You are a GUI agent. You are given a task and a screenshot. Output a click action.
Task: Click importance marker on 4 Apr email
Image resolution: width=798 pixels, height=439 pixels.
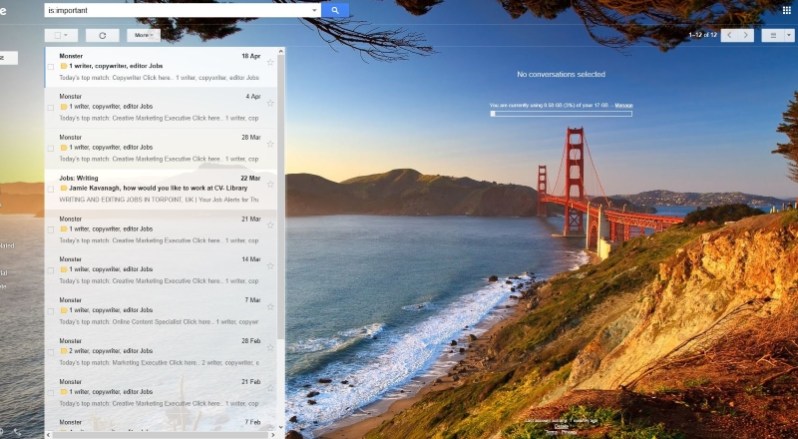pyautogui.click(x=64, y=107)
